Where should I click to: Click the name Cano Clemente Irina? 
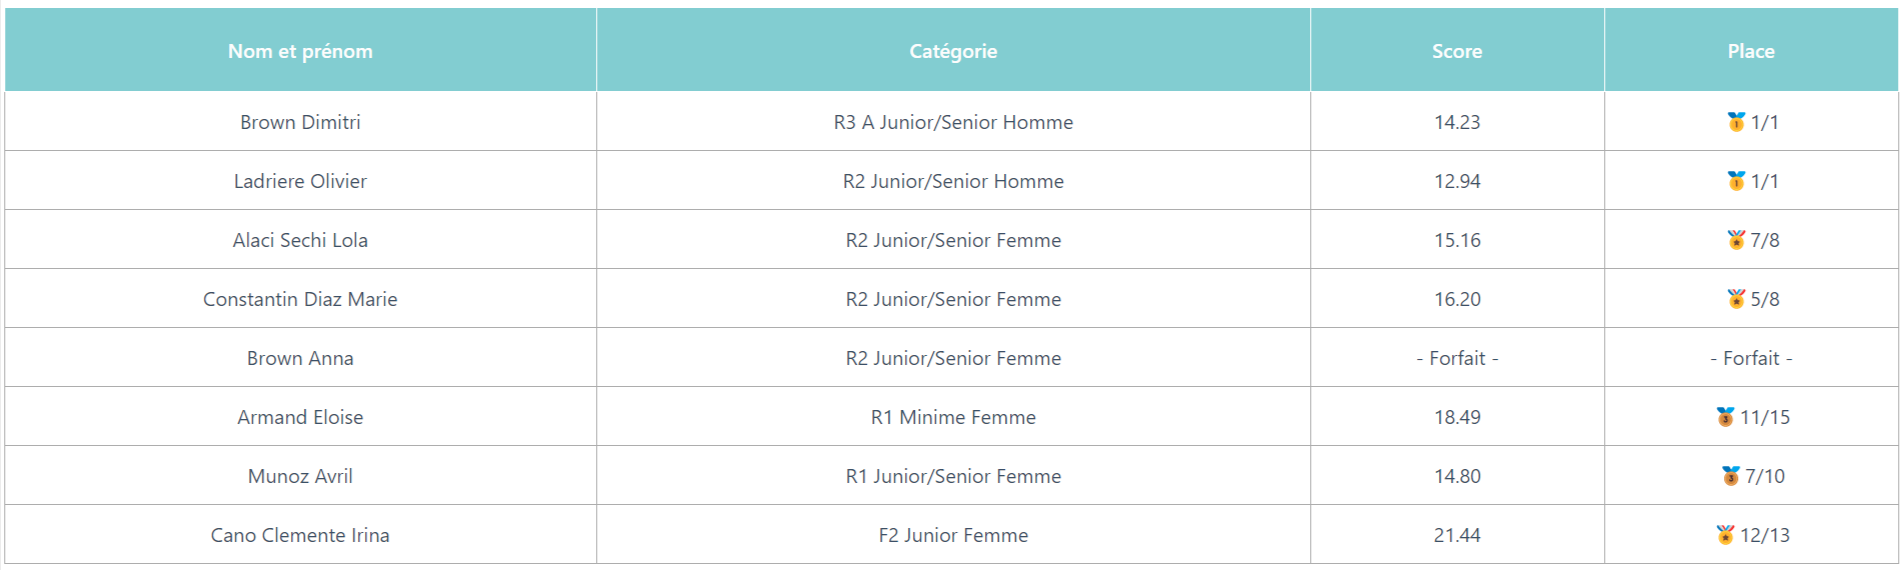(300, 535)
